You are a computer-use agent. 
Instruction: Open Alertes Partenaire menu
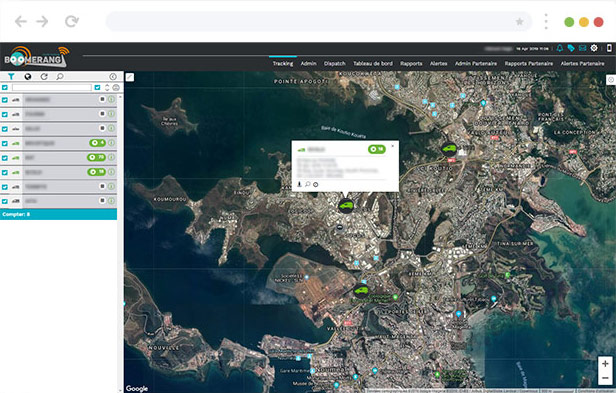click(582, 63)
